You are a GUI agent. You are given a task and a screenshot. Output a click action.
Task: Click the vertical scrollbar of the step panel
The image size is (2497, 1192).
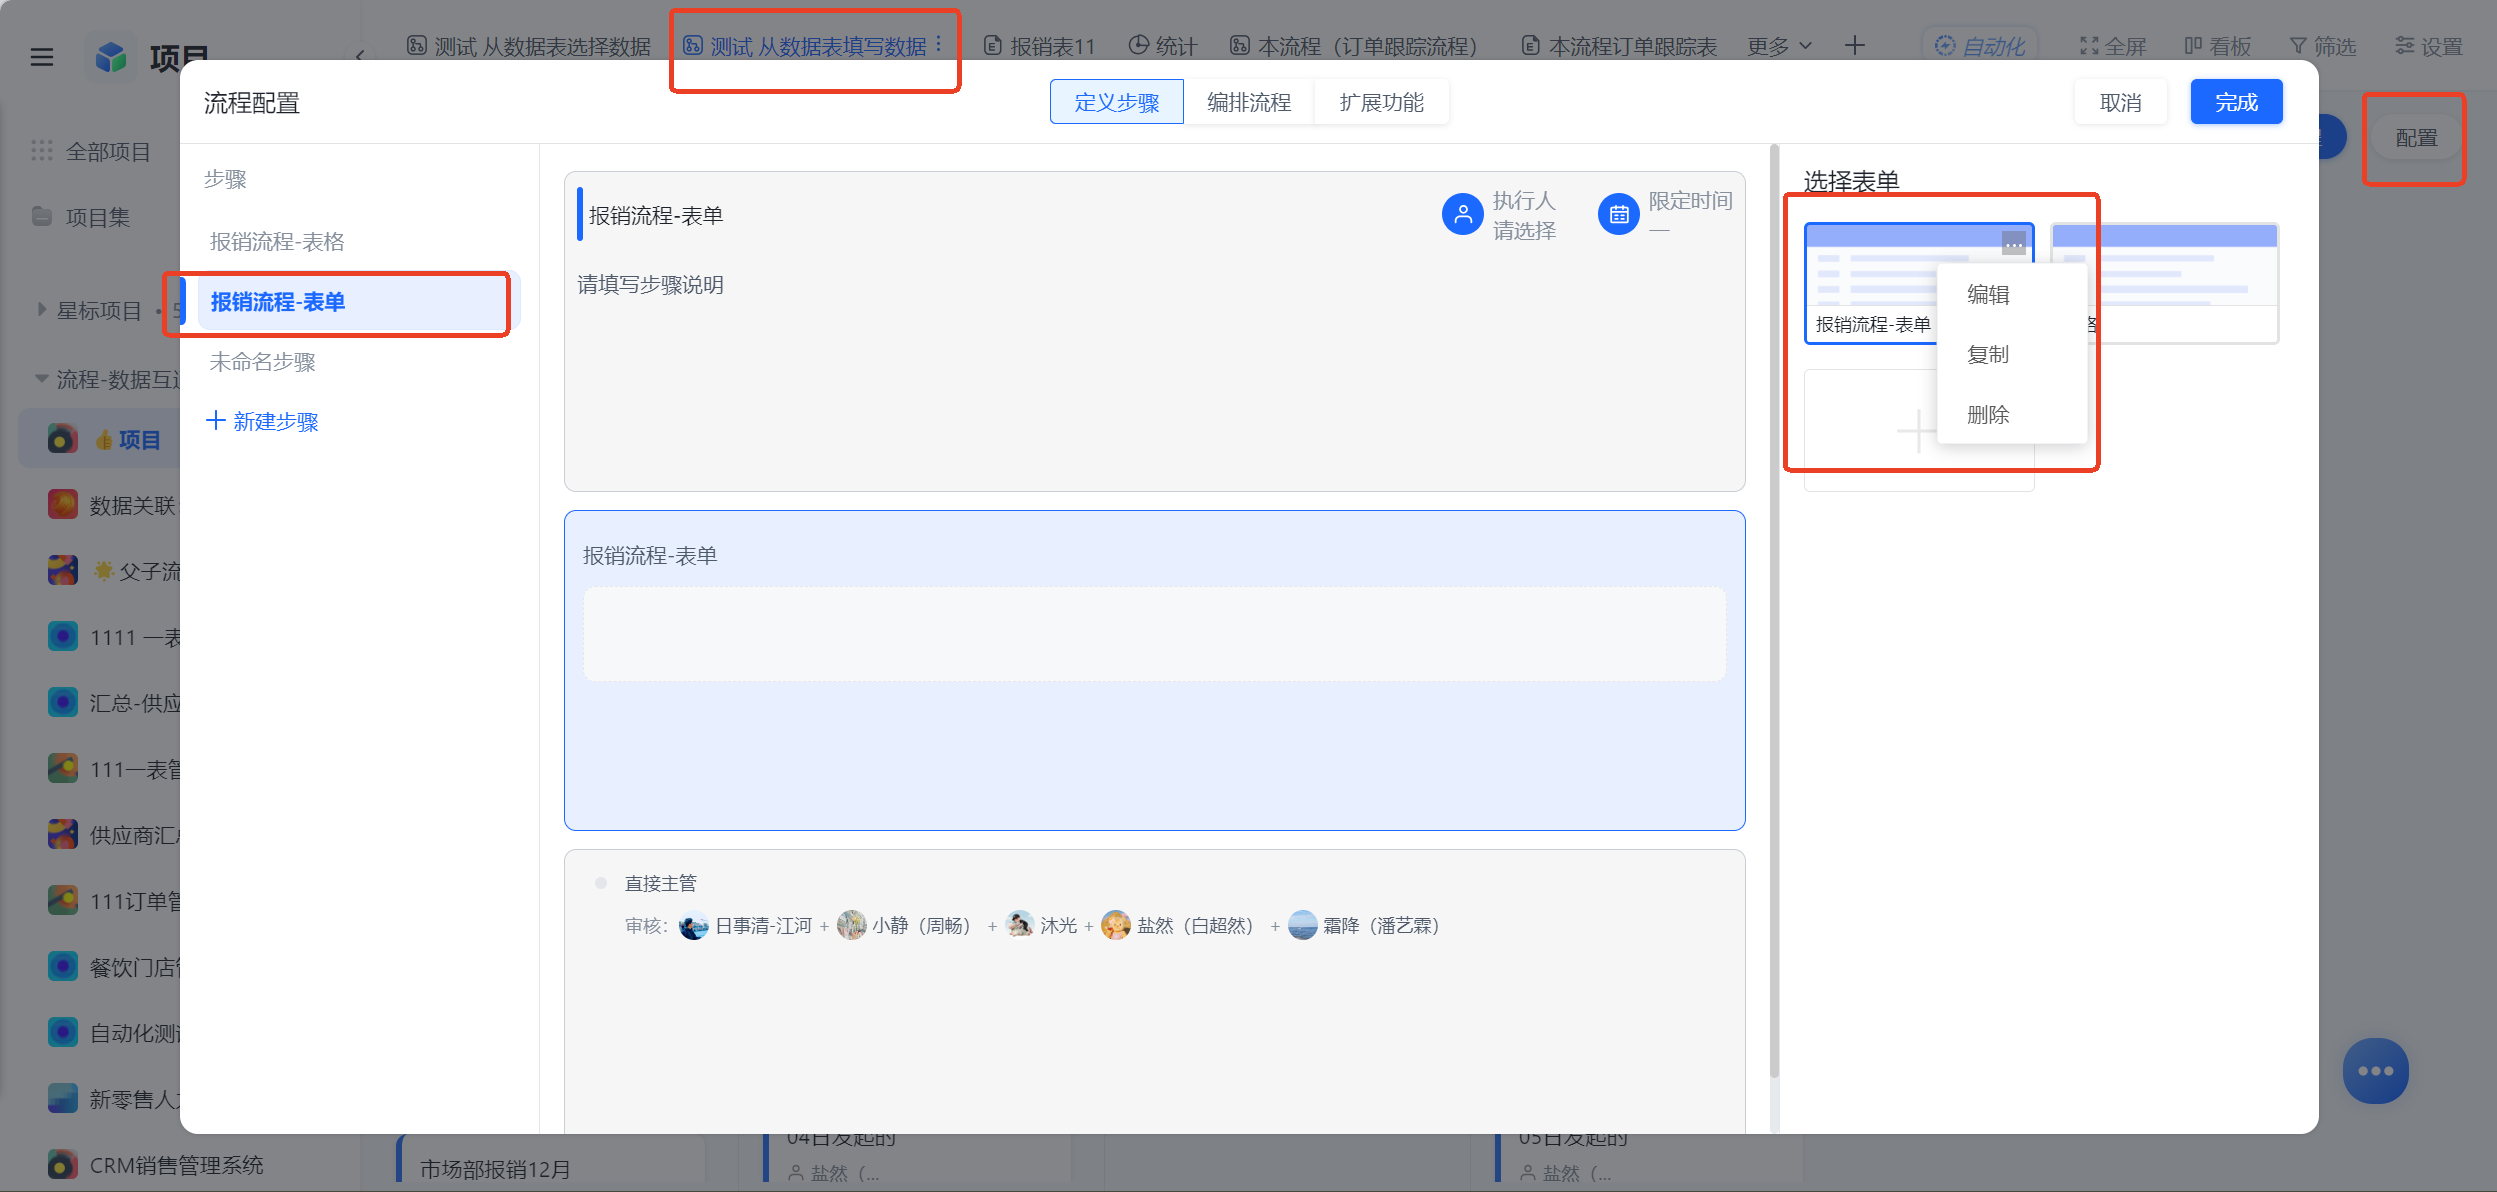click(x=1774, y=610)
